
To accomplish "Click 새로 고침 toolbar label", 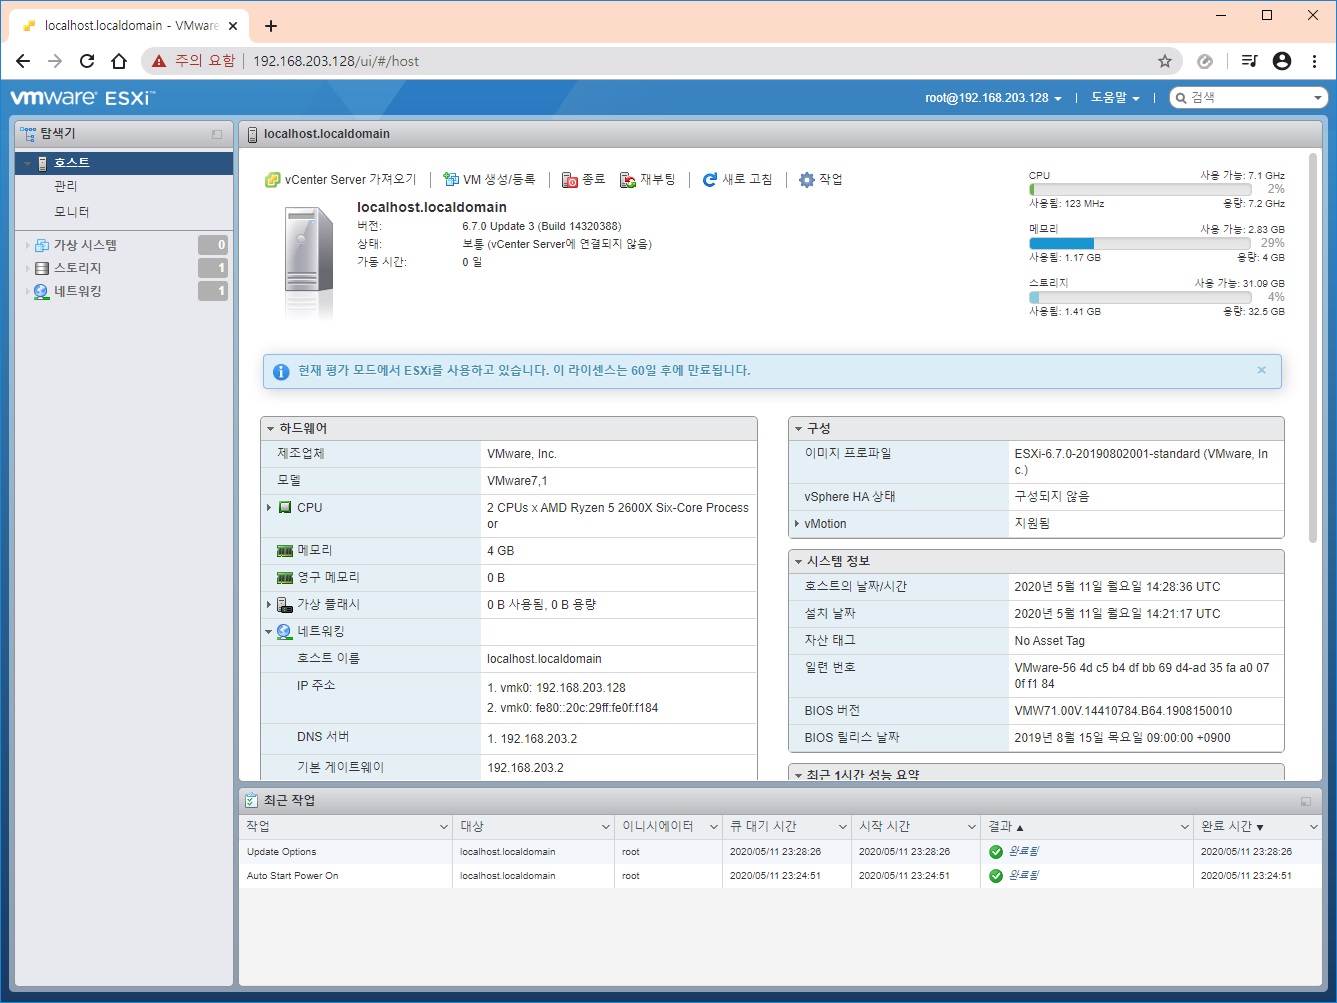I will [748, 180].
